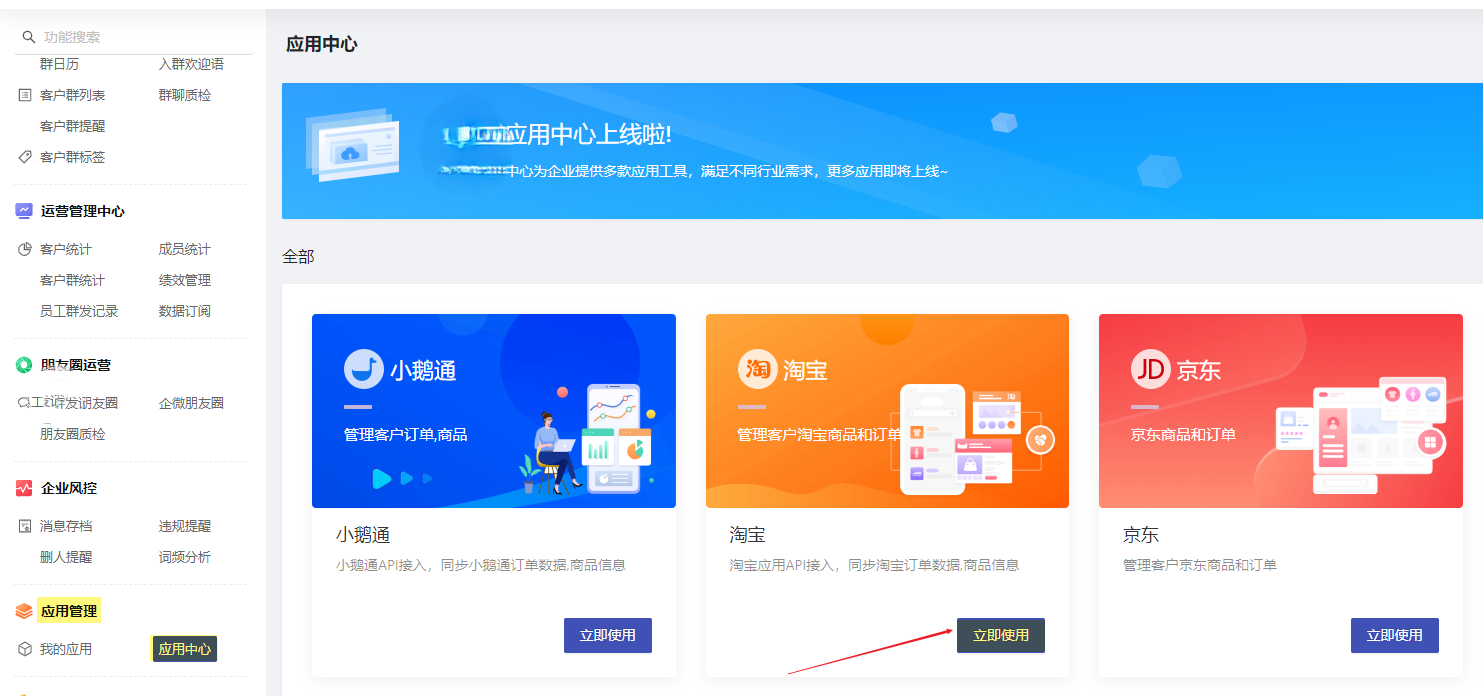Select the 朋友圈运营 section heading
This screenshot has width=1483, height=696.
pos(76,365)
